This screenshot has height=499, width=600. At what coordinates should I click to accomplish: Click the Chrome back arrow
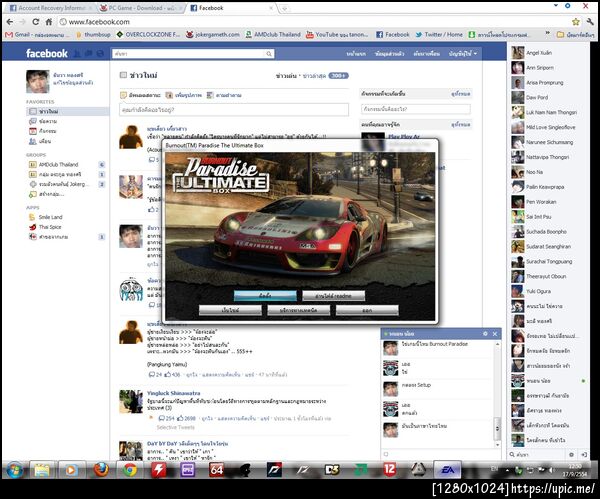[x=10, y=22]
